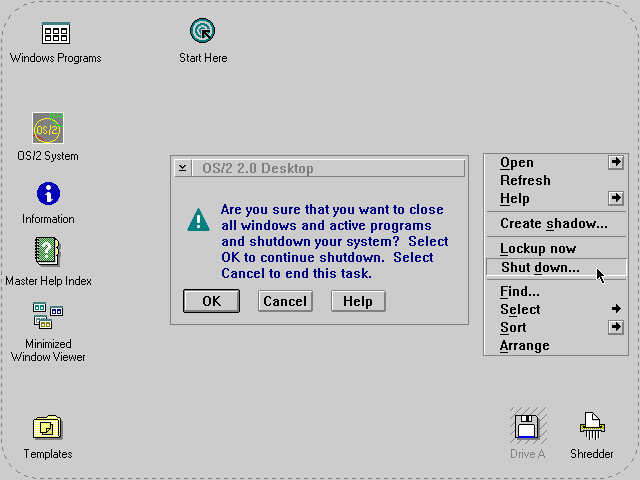Choose Refresh from the context menu
The width and height of the screenshot is (640, 480).
click(556, 180)
